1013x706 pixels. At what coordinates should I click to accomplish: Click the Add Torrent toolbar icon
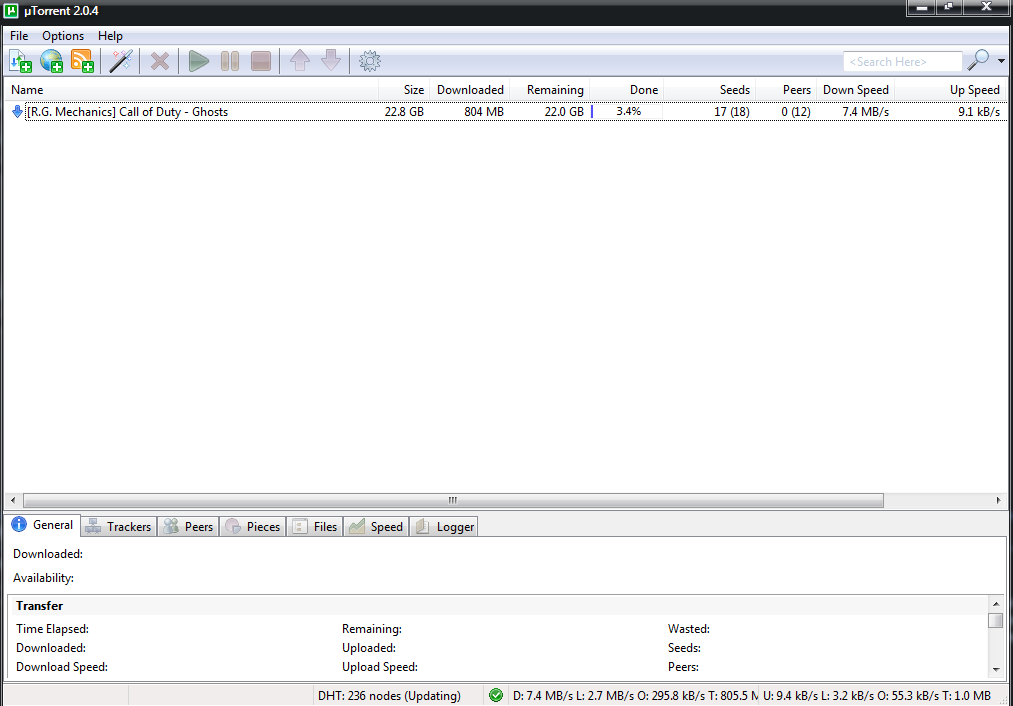click(21, 61)
